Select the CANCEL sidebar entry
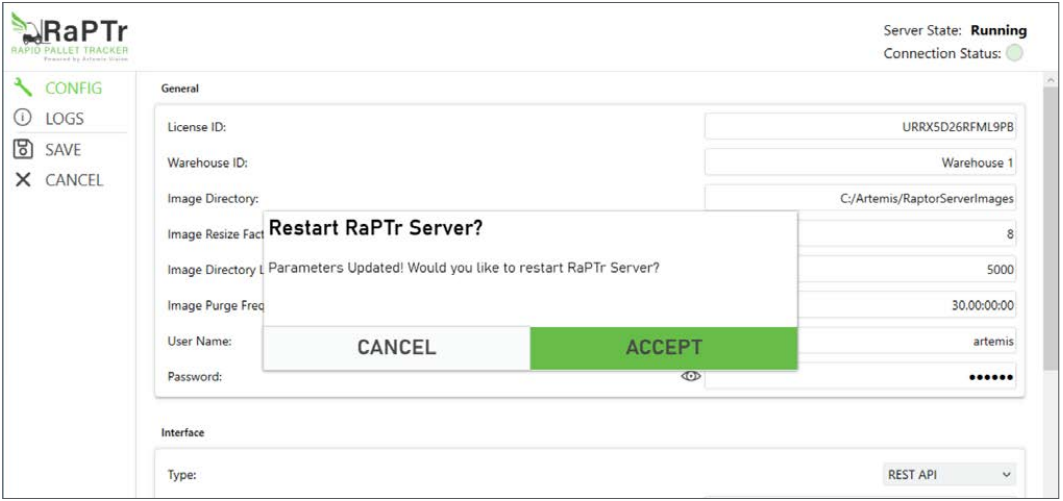 [x=74, y=180]
